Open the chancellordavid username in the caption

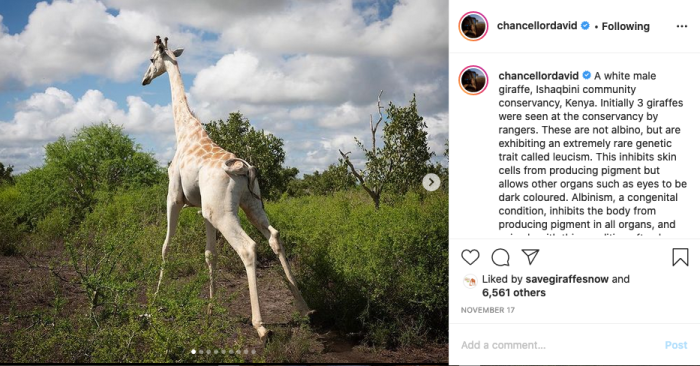538,76
